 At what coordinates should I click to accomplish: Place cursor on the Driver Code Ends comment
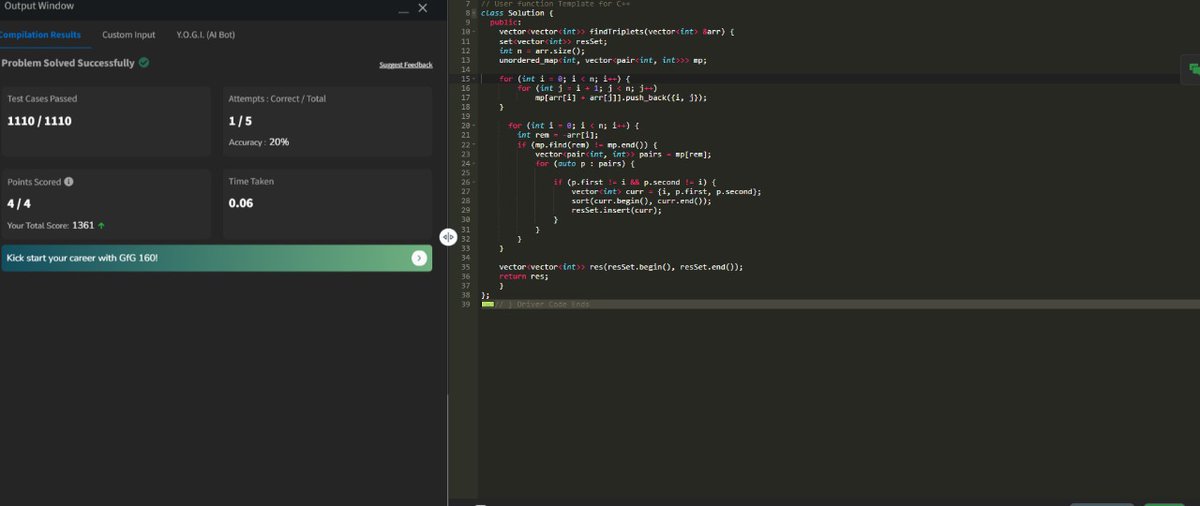pyautogui.click(x=542, y=304)
